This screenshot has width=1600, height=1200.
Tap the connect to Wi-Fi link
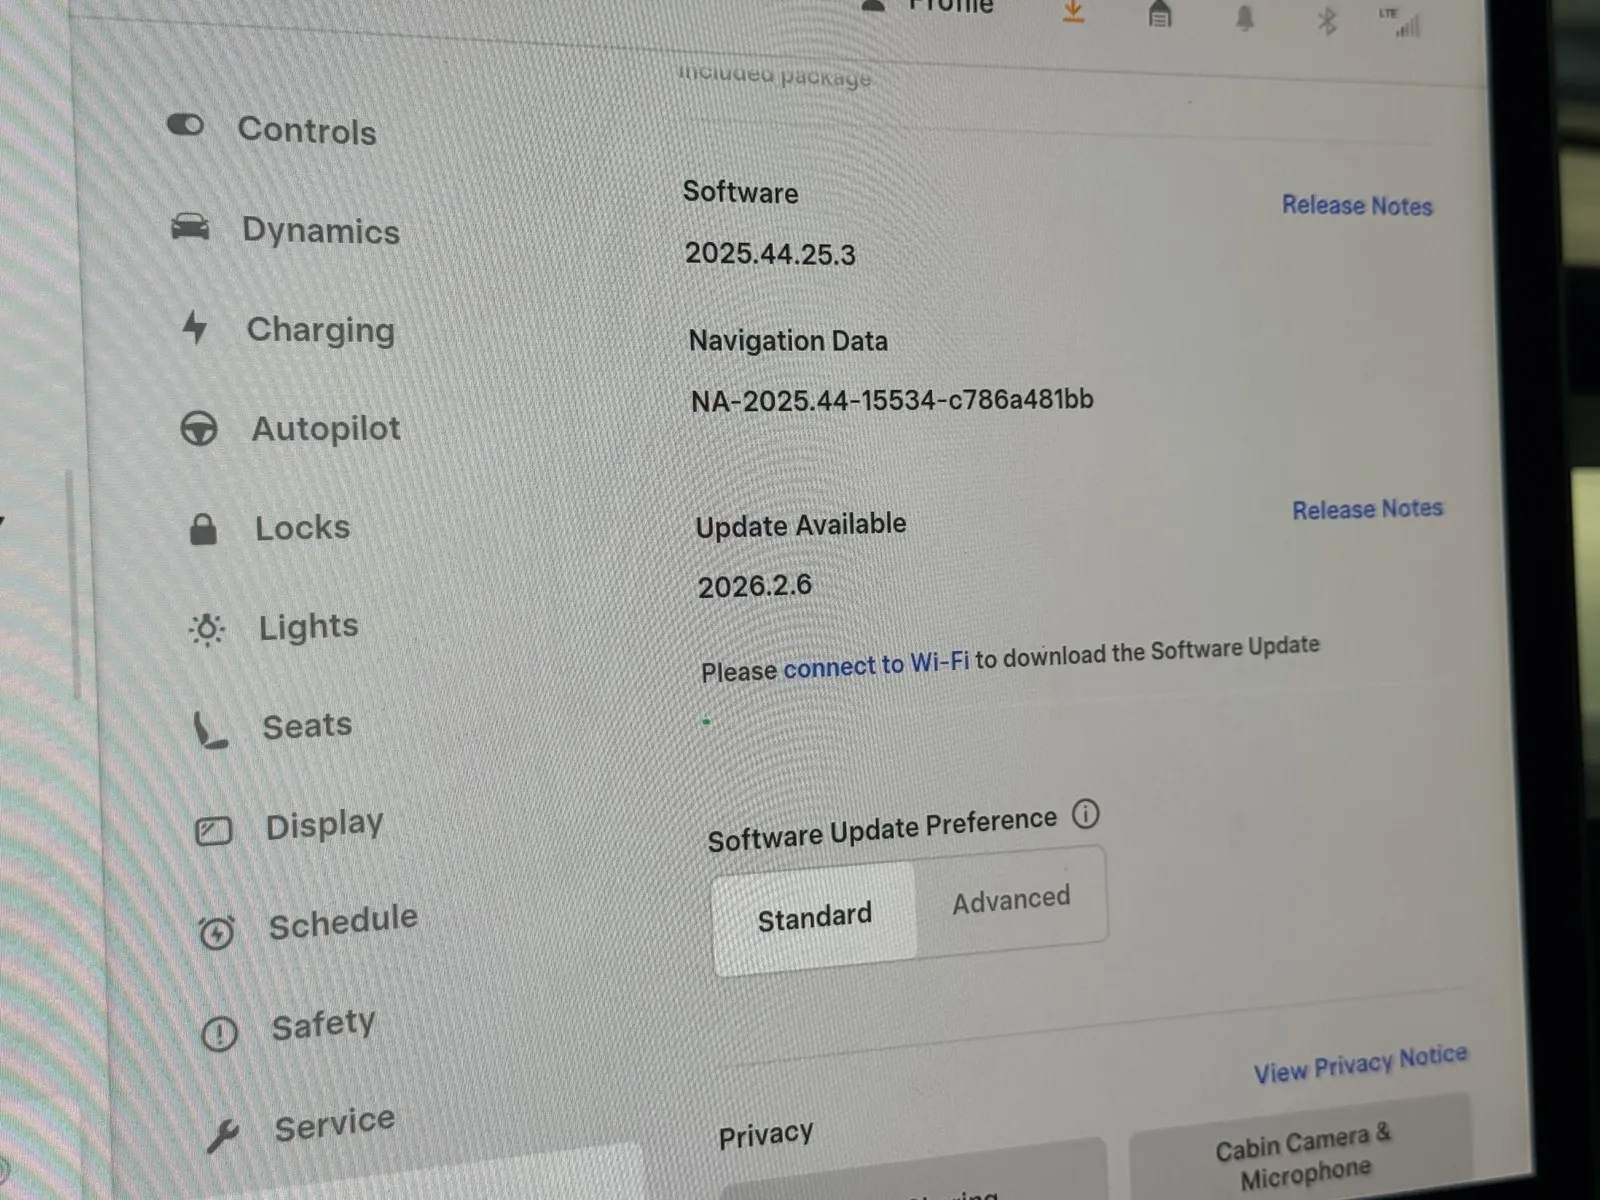click(875, 665)
